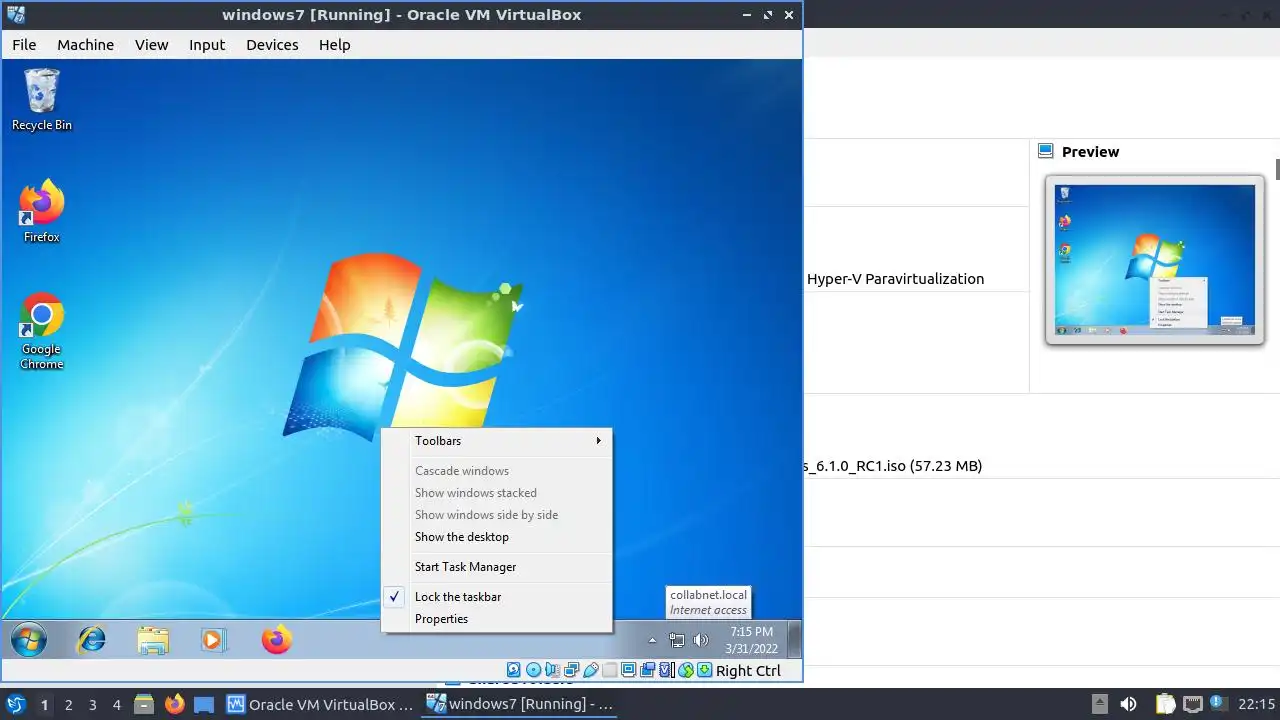Click the guest volume speaker tray icon
Viewport: 1280px width, 720px height.
pyautogui.click(x=701, y=640)
